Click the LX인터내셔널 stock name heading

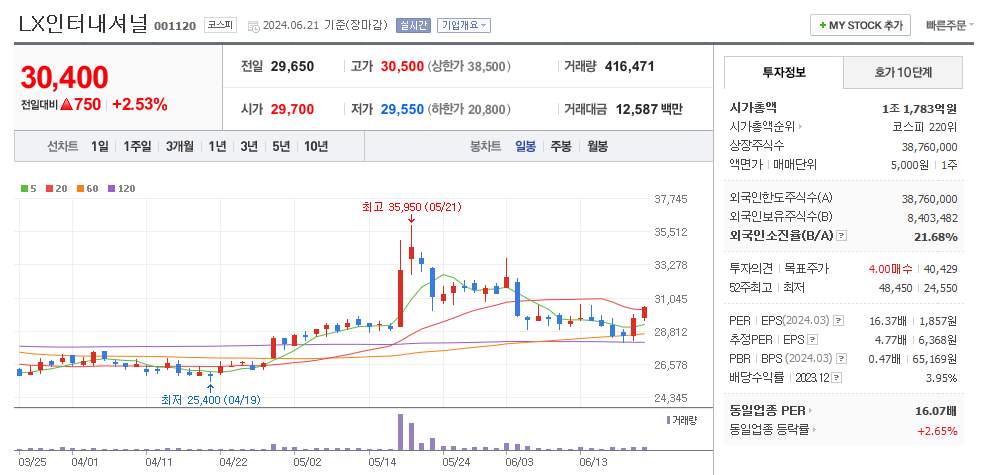[83, 24]
